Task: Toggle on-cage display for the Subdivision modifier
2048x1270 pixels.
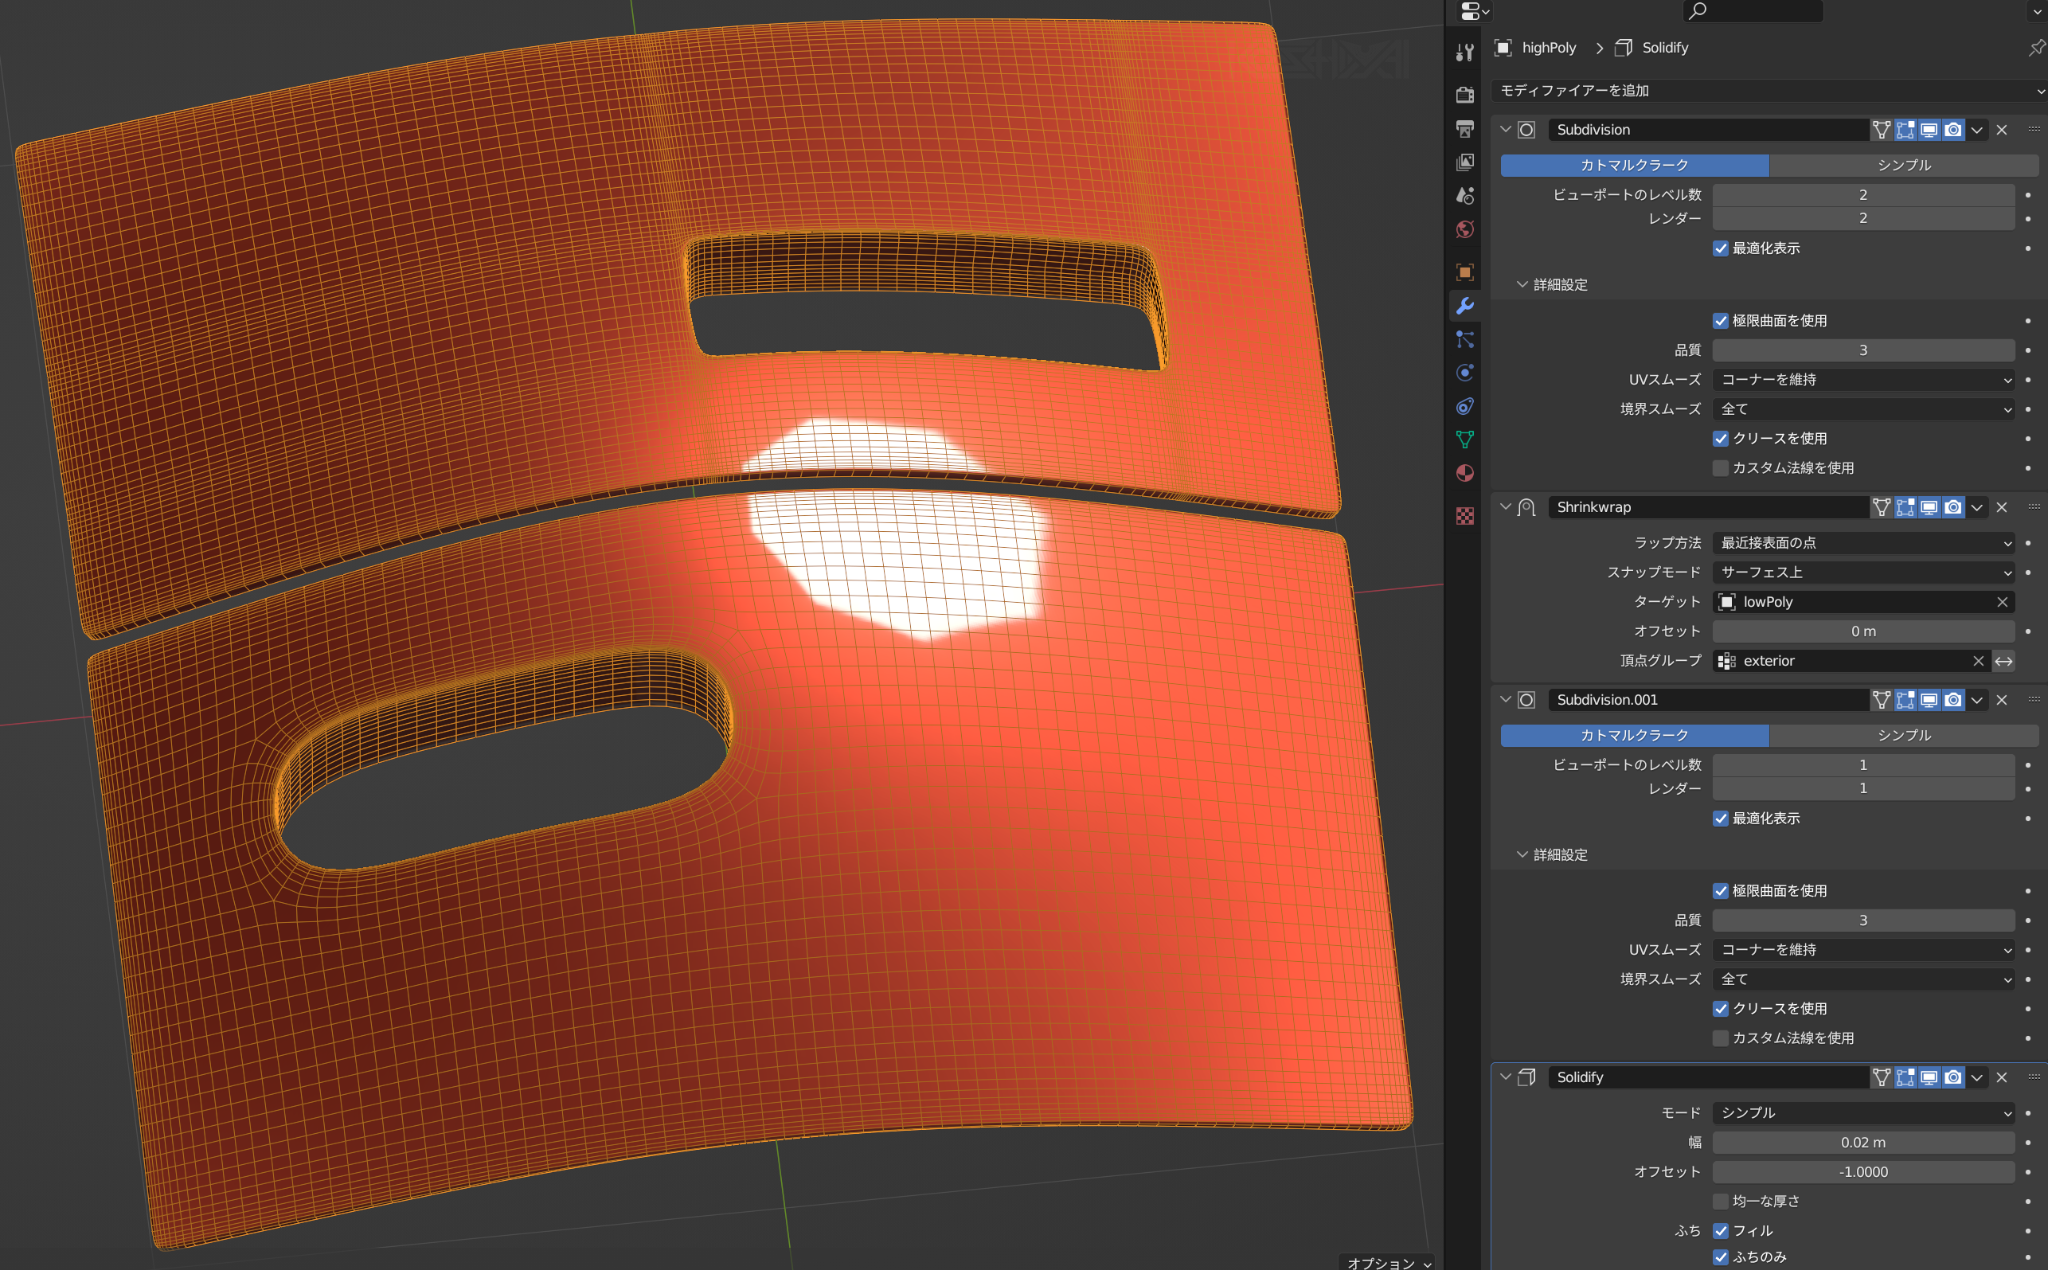Action: point(1882,130)
